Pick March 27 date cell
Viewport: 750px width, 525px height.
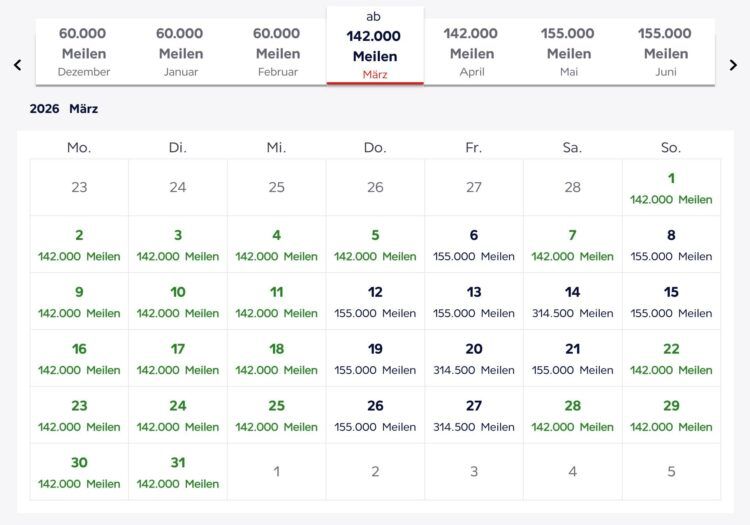[x=474, y=416]
